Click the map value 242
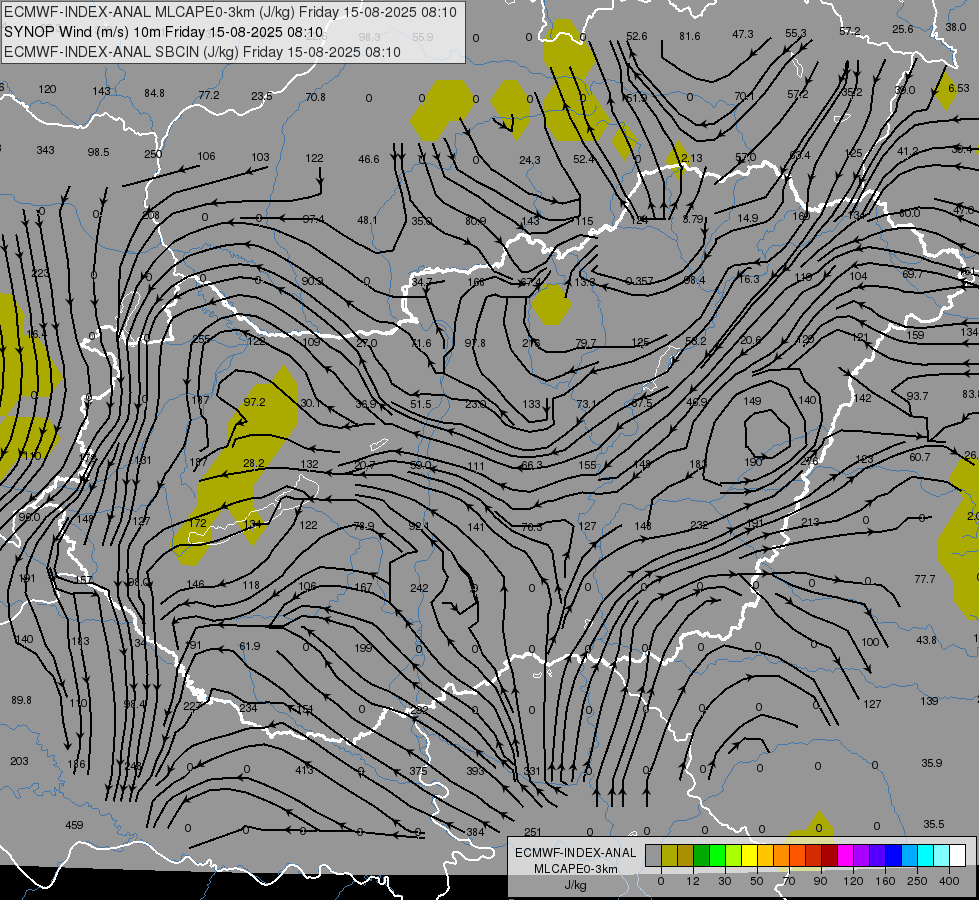Screen dimensions: 979x900 point(419,588)
